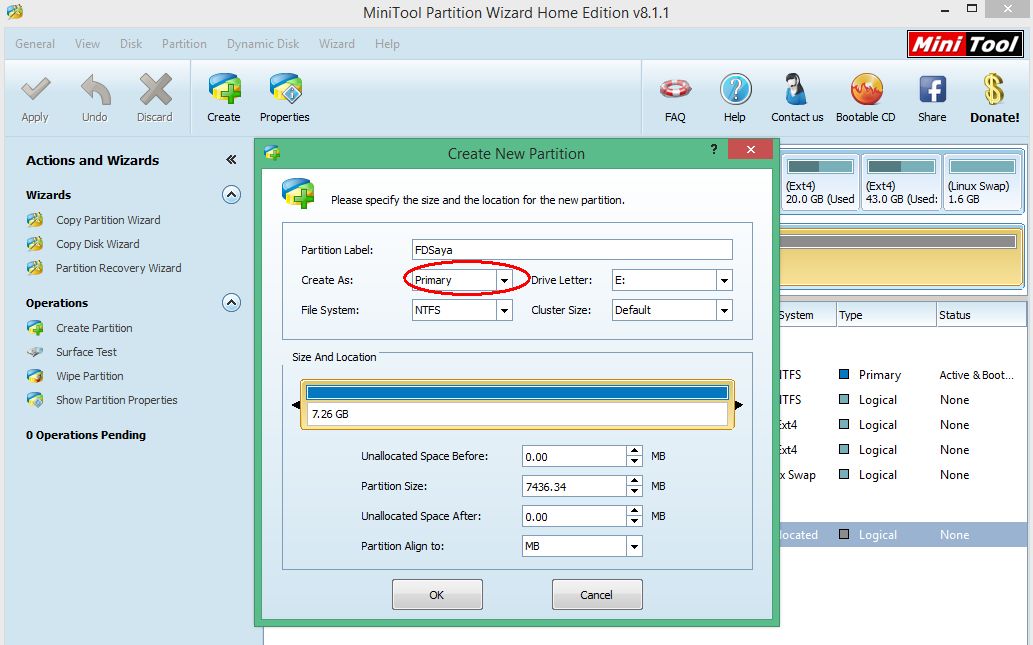
Task: Click the Discard X icon
Action: pyautogui.click(x=155, y=91)
